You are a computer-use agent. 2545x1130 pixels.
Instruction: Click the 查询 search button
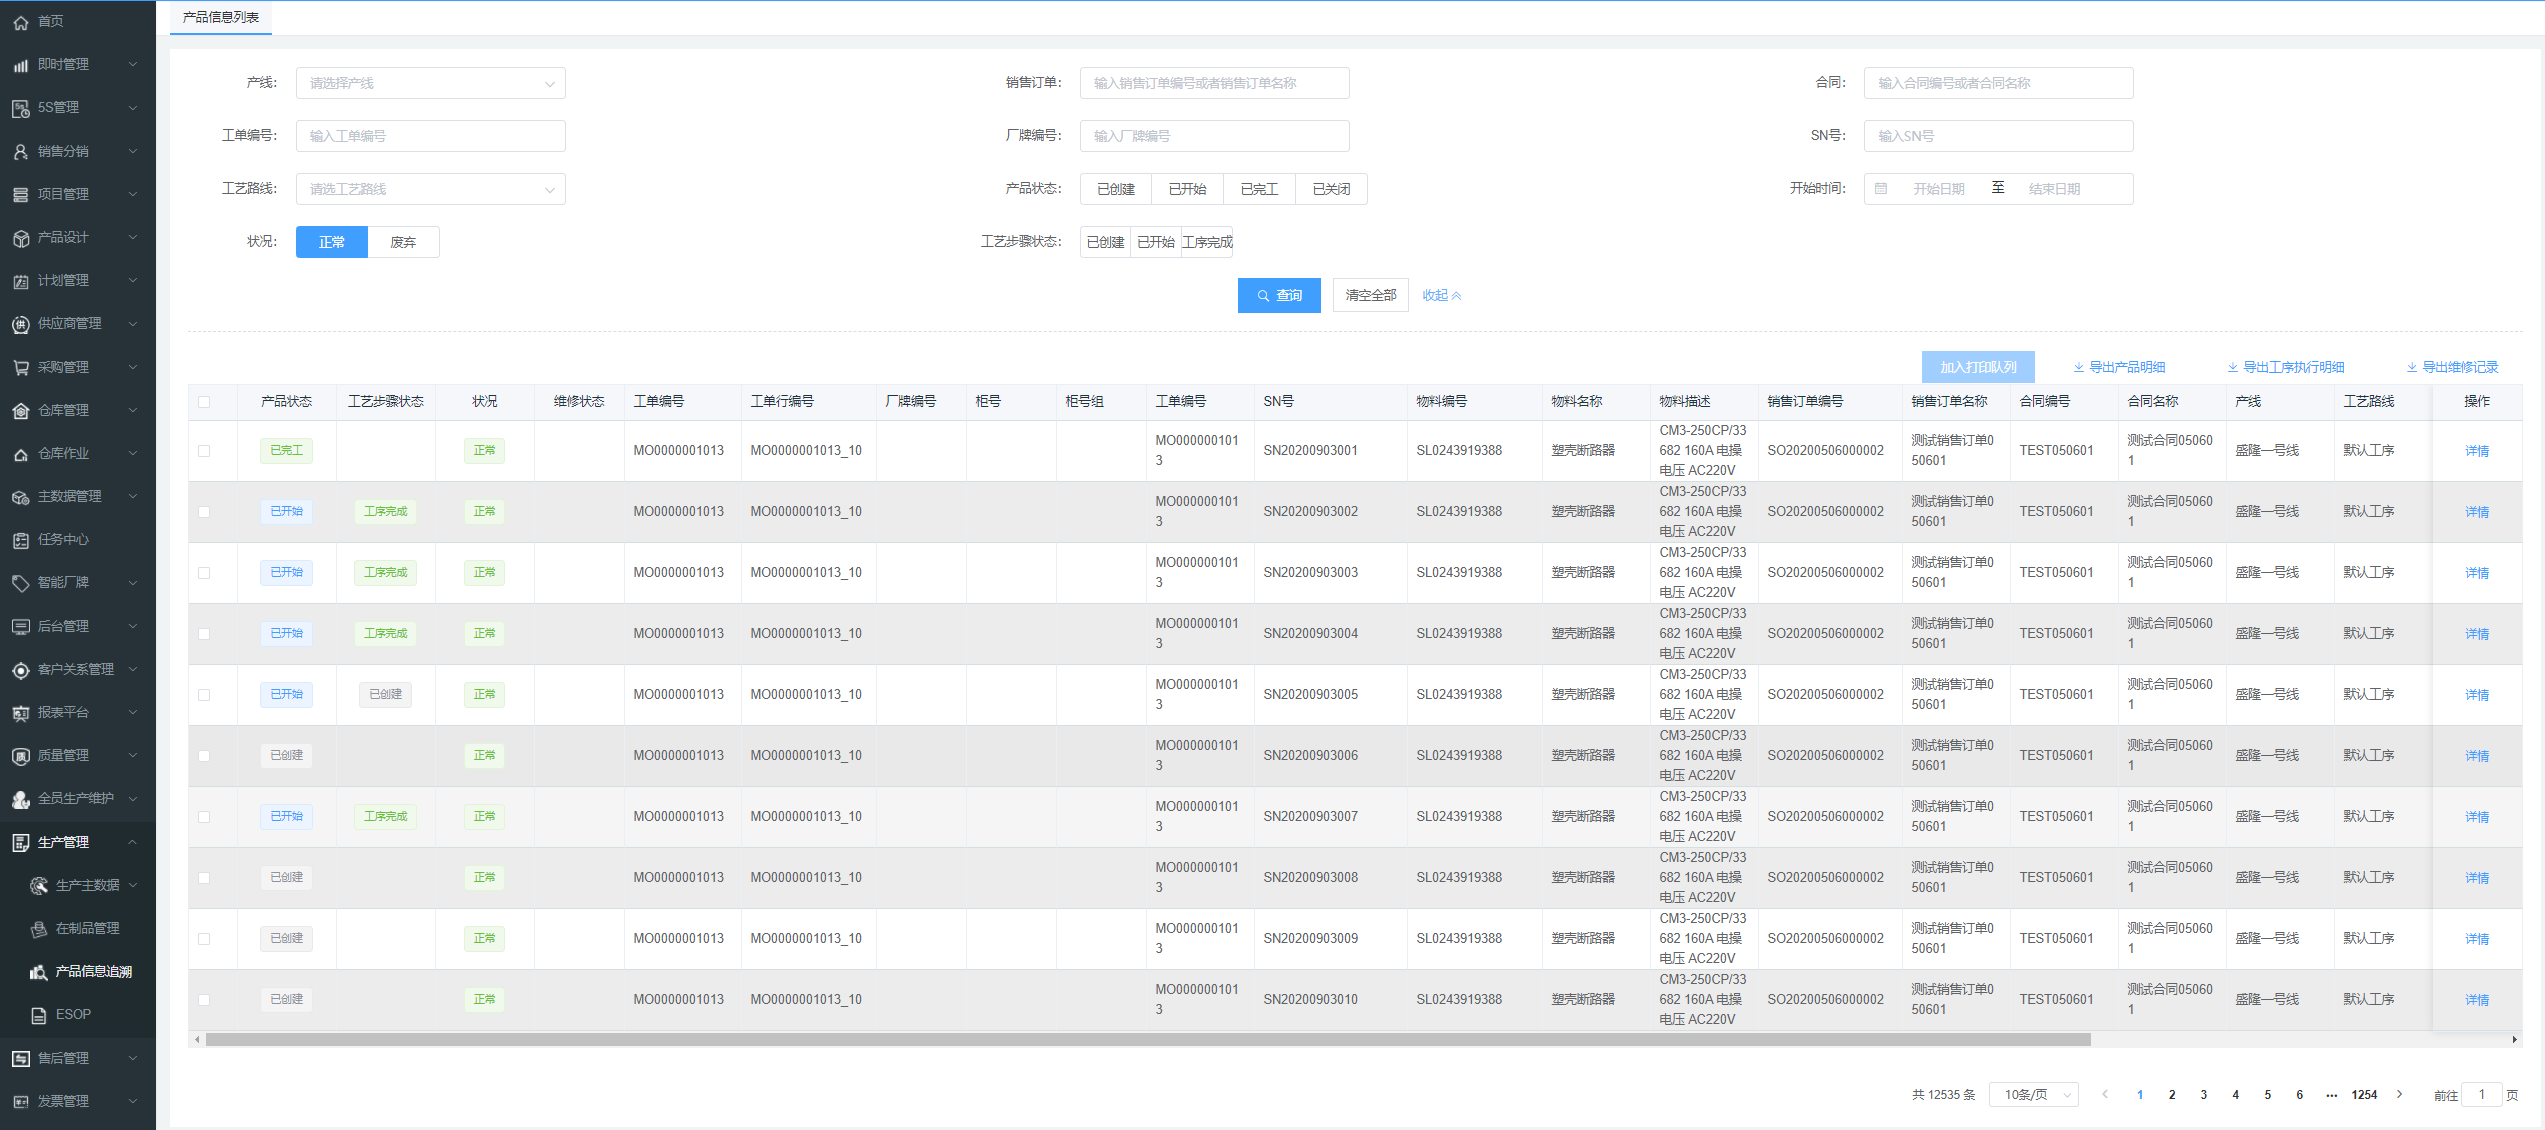tap(1278, 296)
